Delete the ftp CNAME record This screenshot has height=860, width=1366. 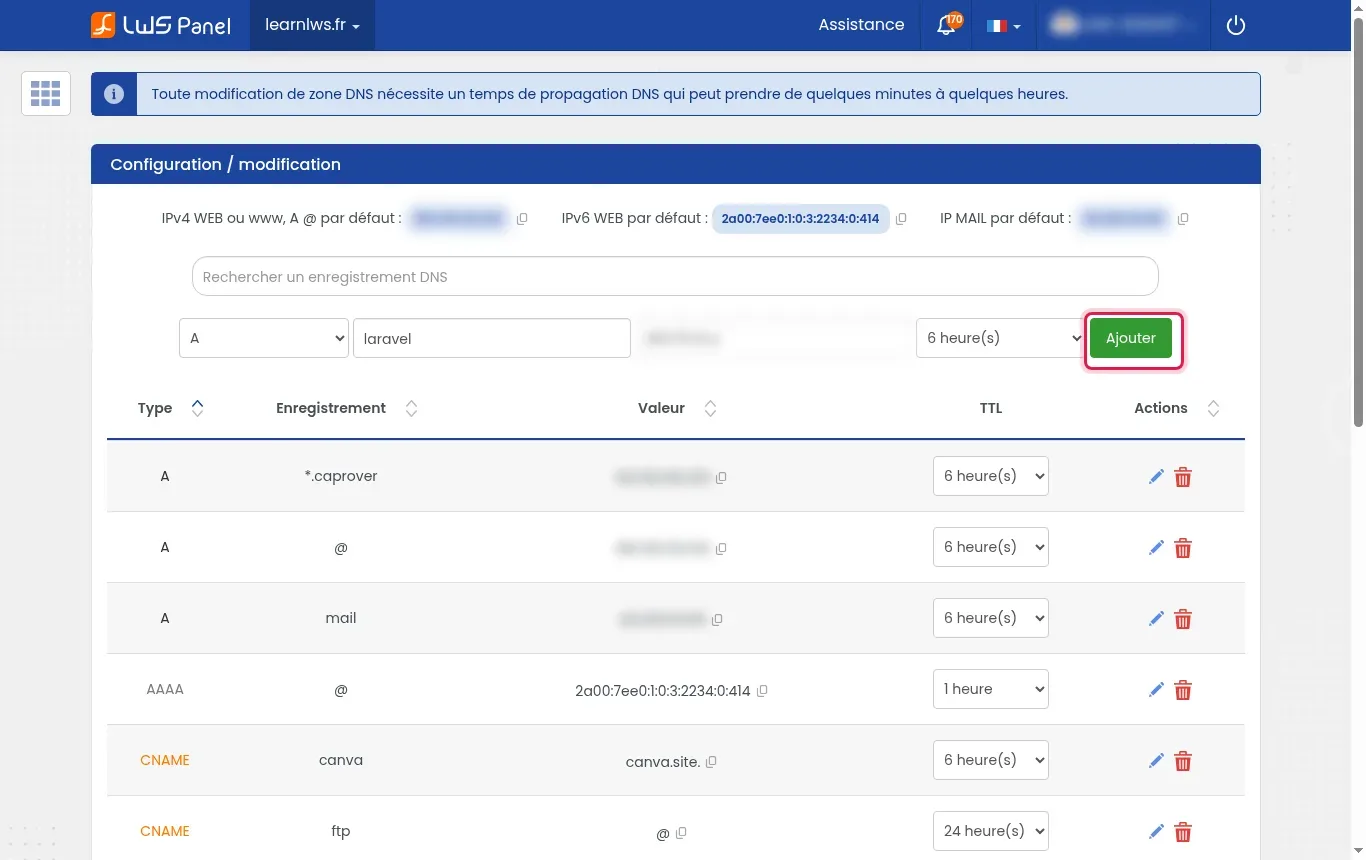click(1183, 832)
